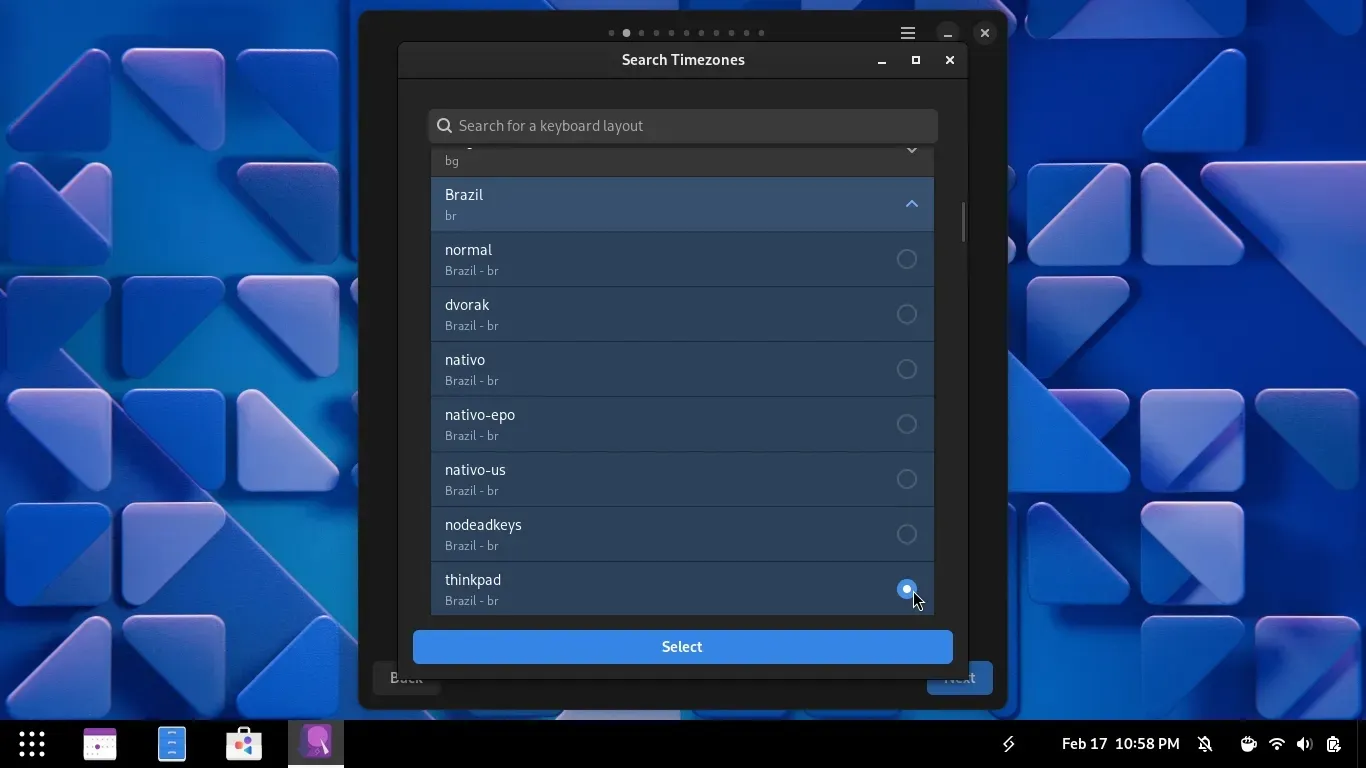1366x768 pixels.
Task: Open the hamburger menu in installer header
Action: click(x=907, y=33)
